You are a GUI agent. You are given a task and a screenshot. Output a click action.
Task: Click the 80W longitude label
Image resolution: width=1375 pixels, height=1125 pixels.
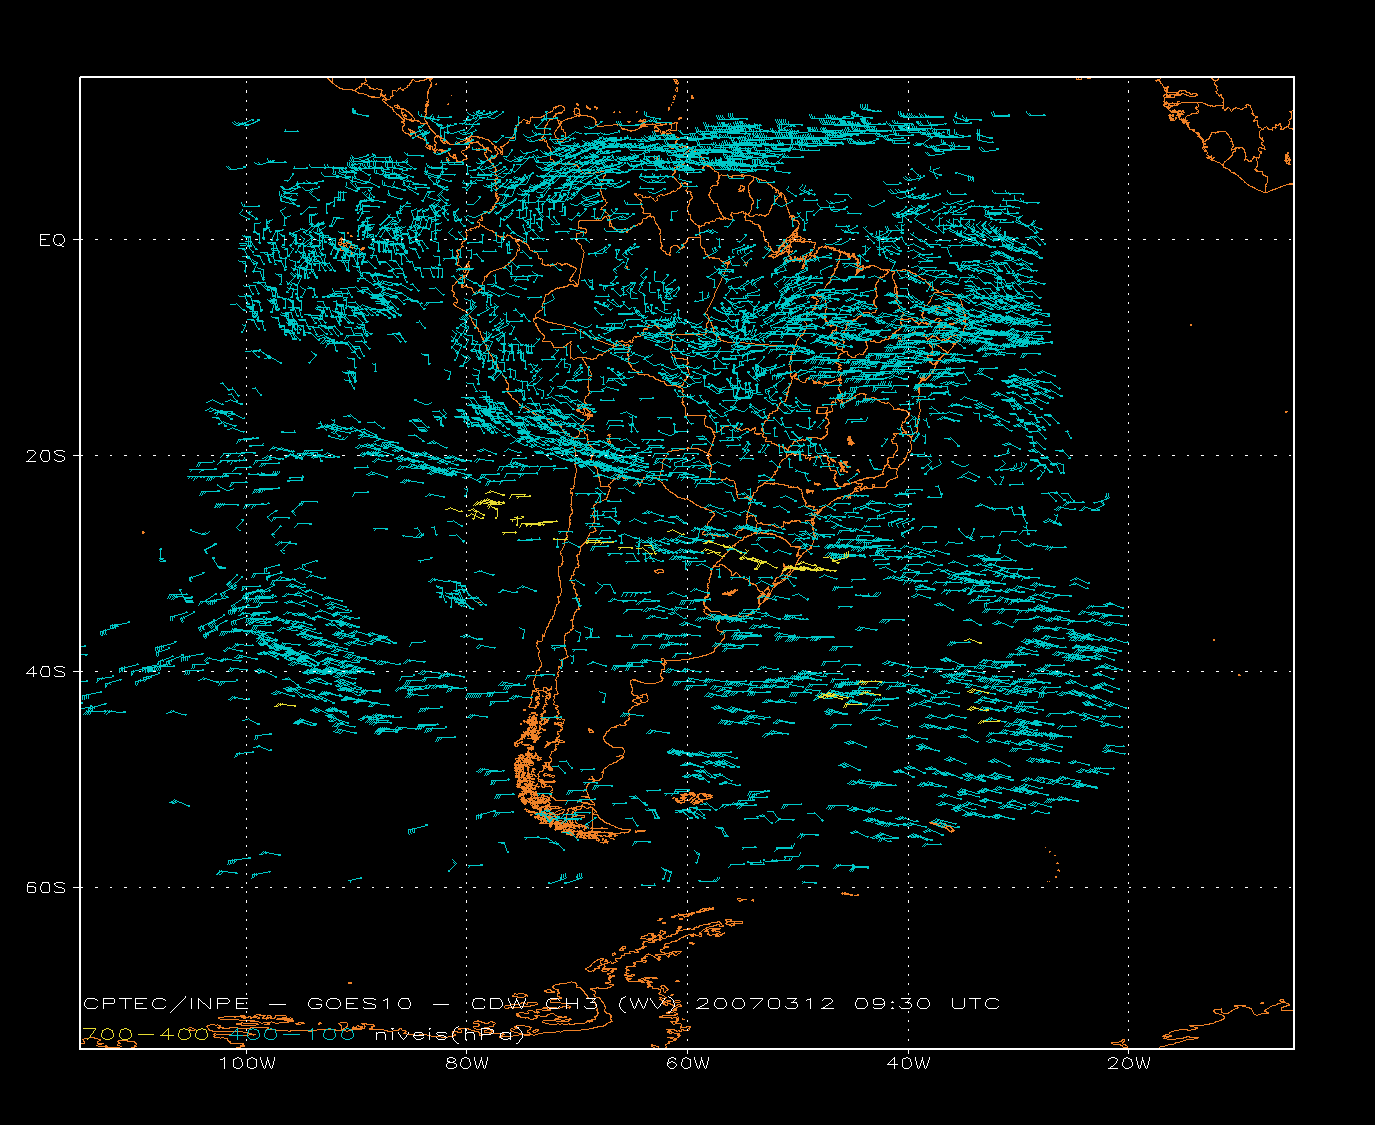click(468, 1063)
